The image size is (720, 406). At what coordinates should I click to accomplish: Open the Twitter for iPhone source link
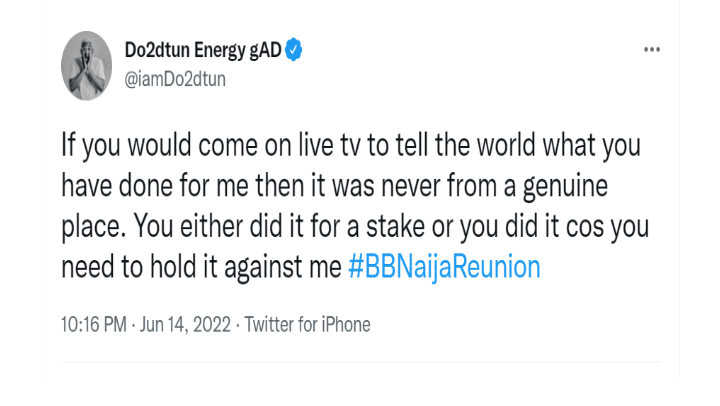click(307, 325)
